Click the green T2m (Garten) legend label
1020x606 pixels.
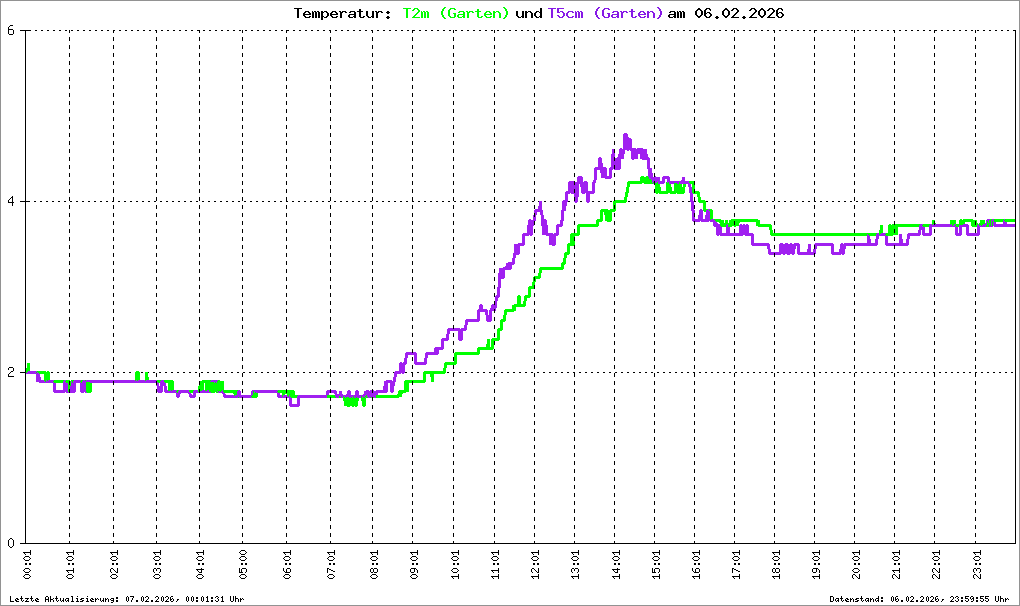point(455,14)
